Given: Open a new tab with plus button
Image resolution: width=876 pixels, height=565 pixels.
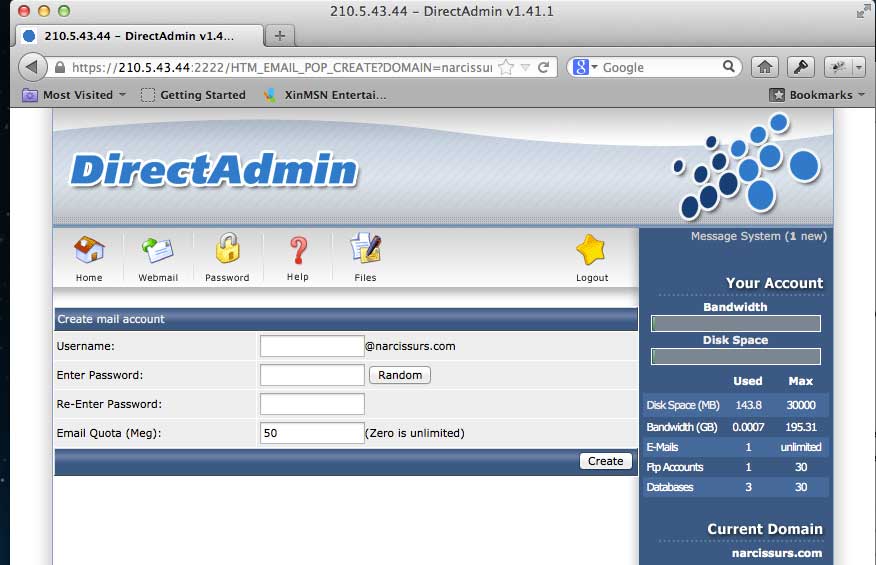Looking at the screenshot, I should click(280, 36).
